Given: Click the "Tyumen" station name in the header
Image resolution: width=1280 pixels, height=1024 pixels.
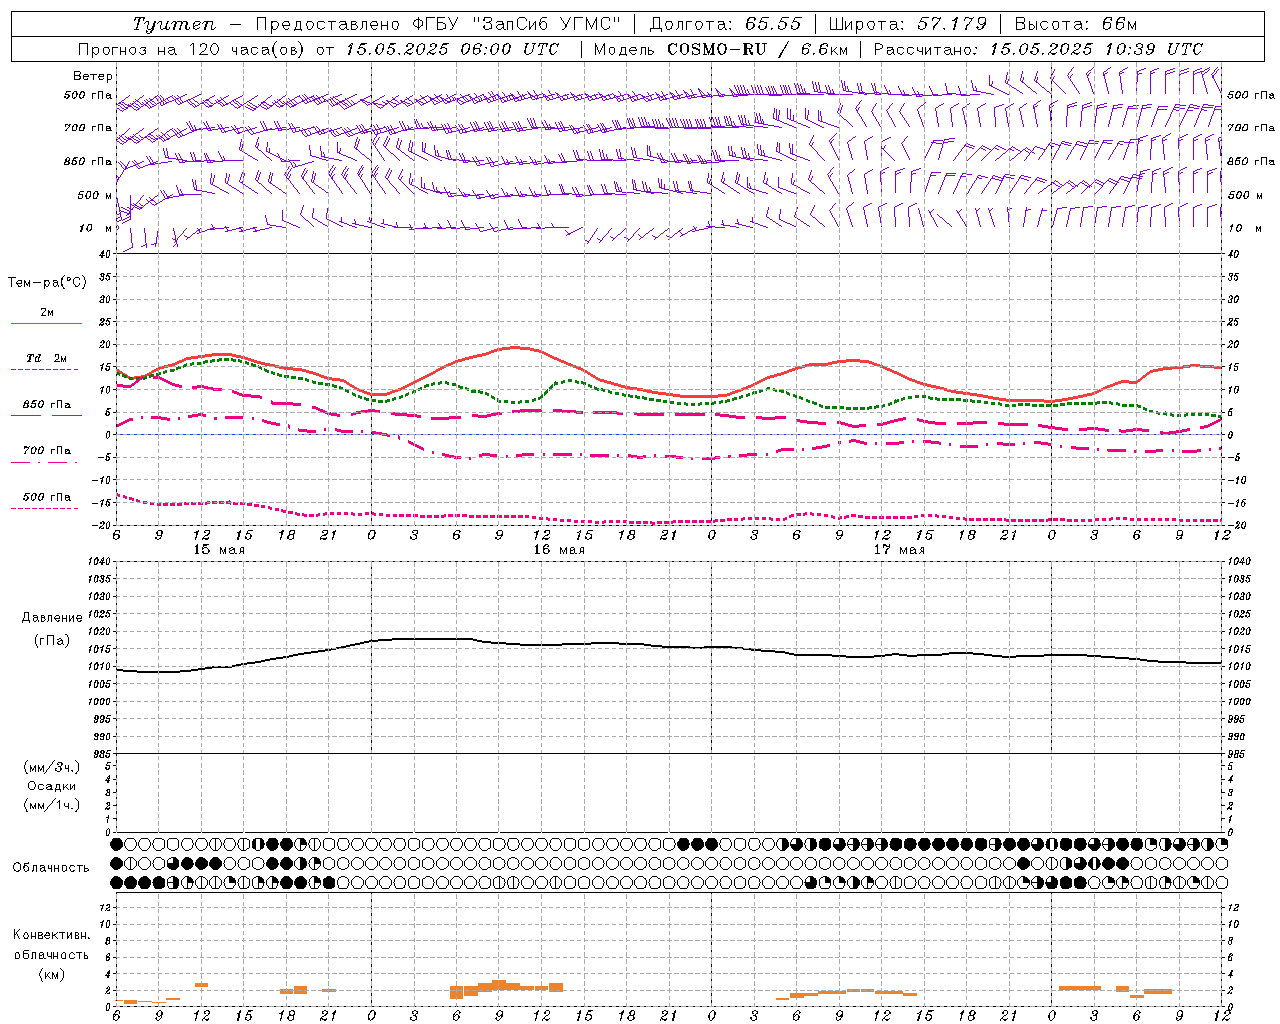Looking at the screenshot, I should coord(174,25).
